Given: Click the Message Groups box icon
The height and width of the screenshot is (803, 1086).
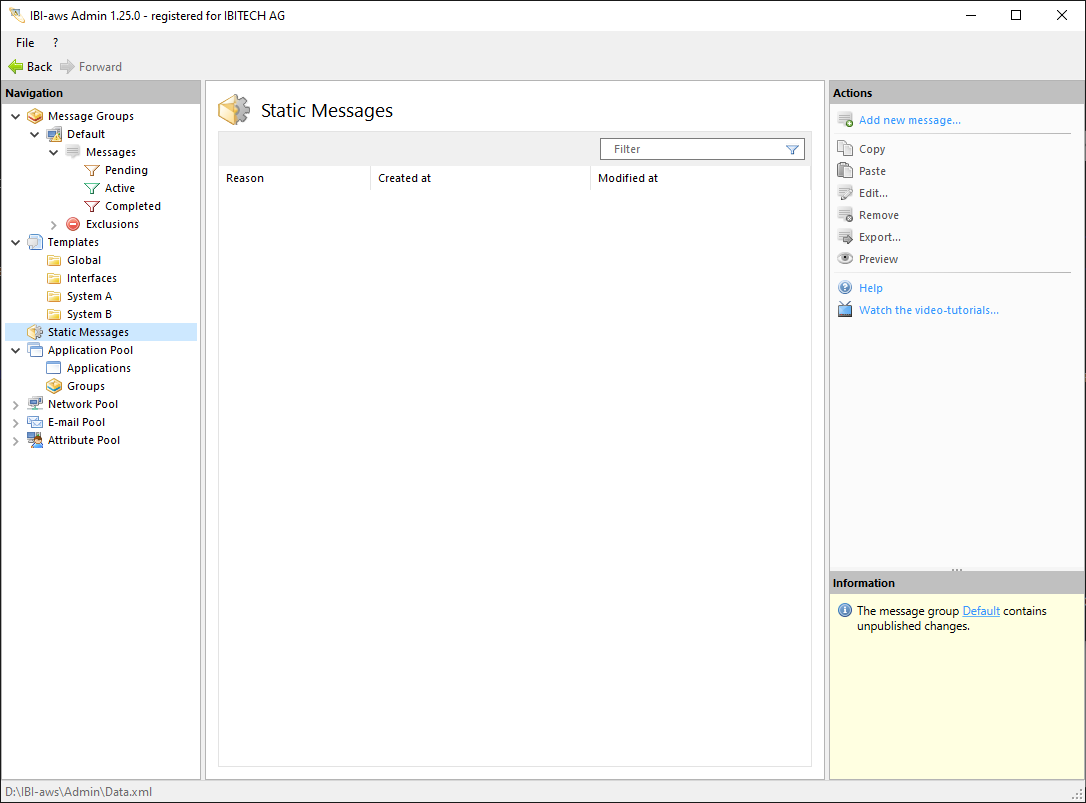Looking at the screenshot, I should [x=35, y=116].
